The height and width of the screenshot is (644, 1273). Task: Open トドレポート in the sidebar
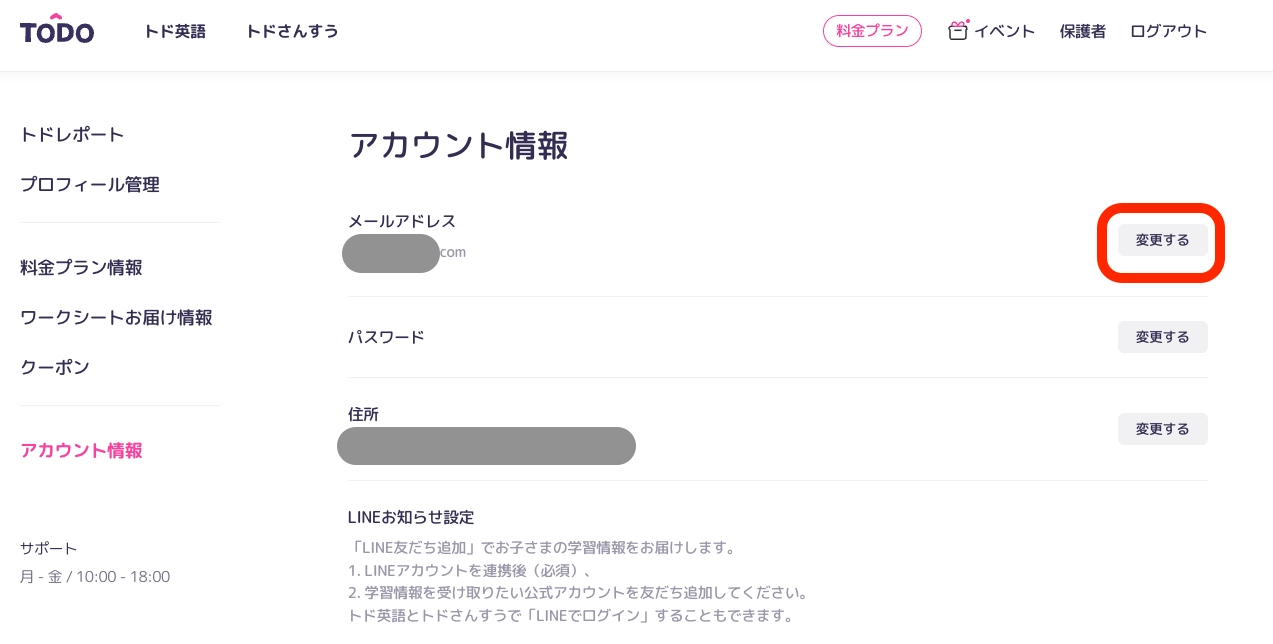(72, 134)
